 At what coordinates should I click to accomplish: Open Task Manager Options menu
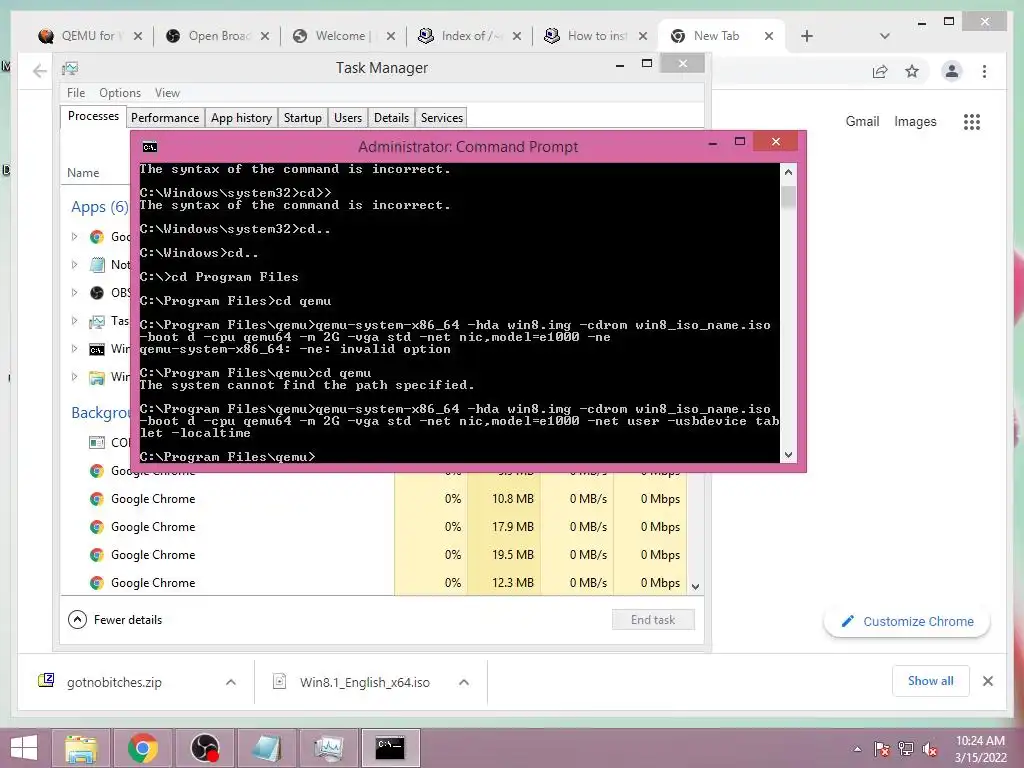120,93
